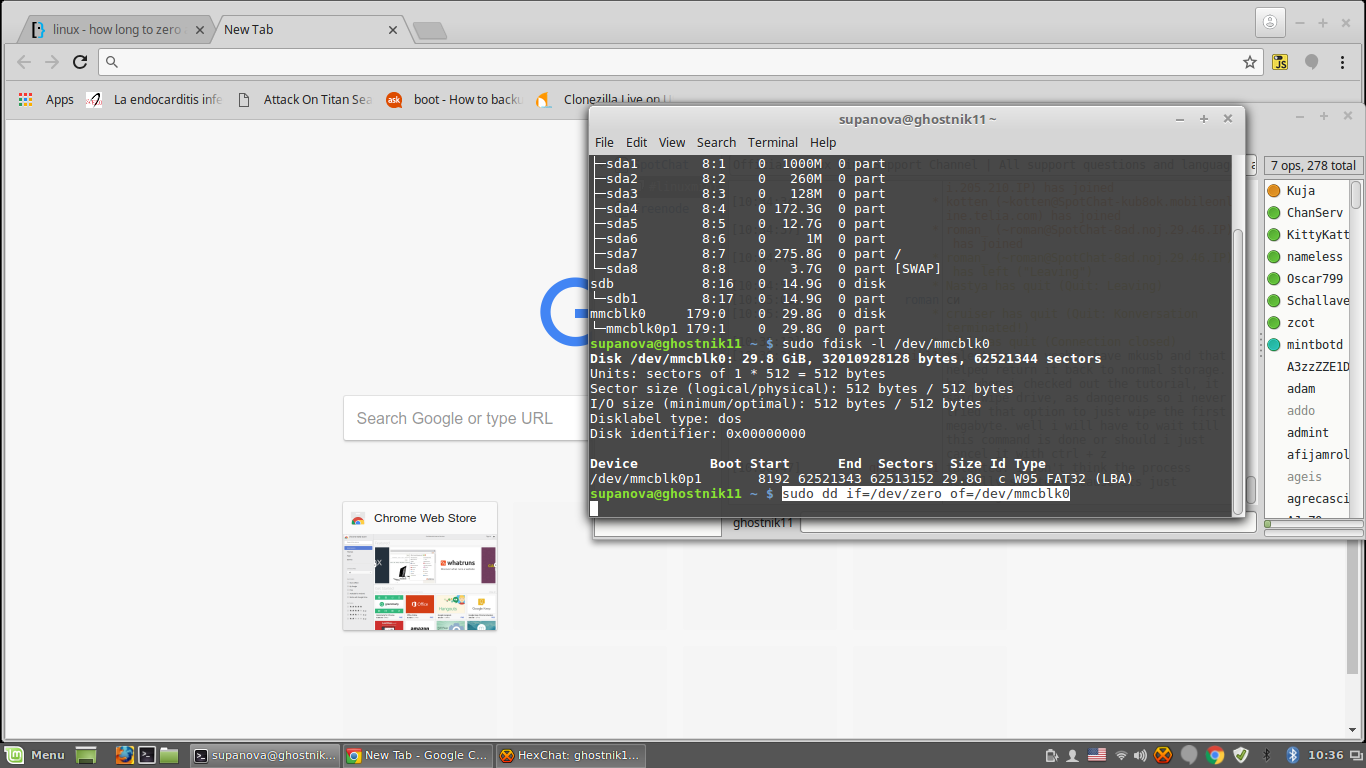1366x768 pixels.
Task: Select user zcot in HexChat list
Action: coord(1300,323)
